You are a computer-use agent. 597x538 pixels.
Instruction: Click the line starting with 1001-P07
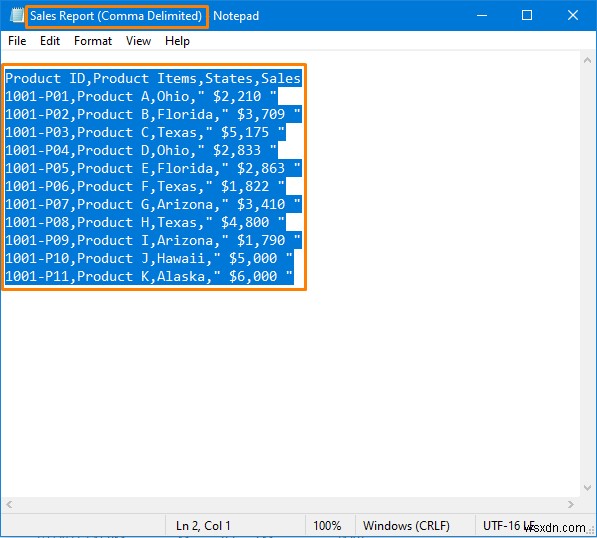[153, 204]
